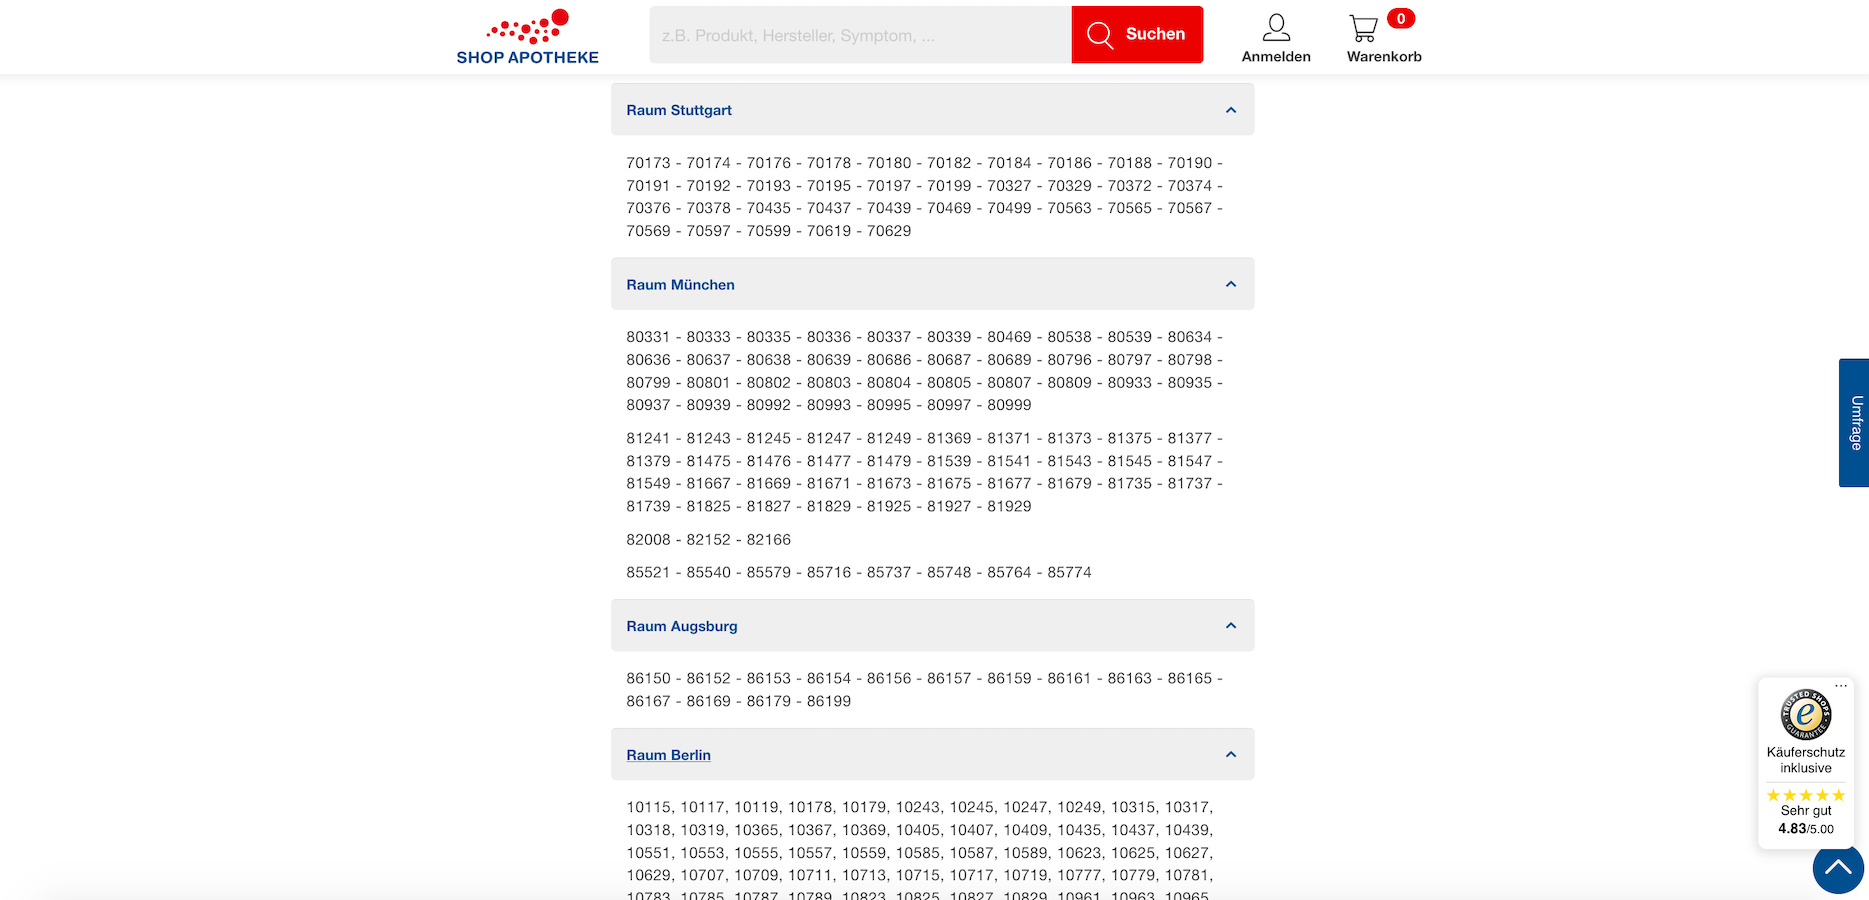
Task: Click the Raum Stuttgart section title
Action: 679,110
